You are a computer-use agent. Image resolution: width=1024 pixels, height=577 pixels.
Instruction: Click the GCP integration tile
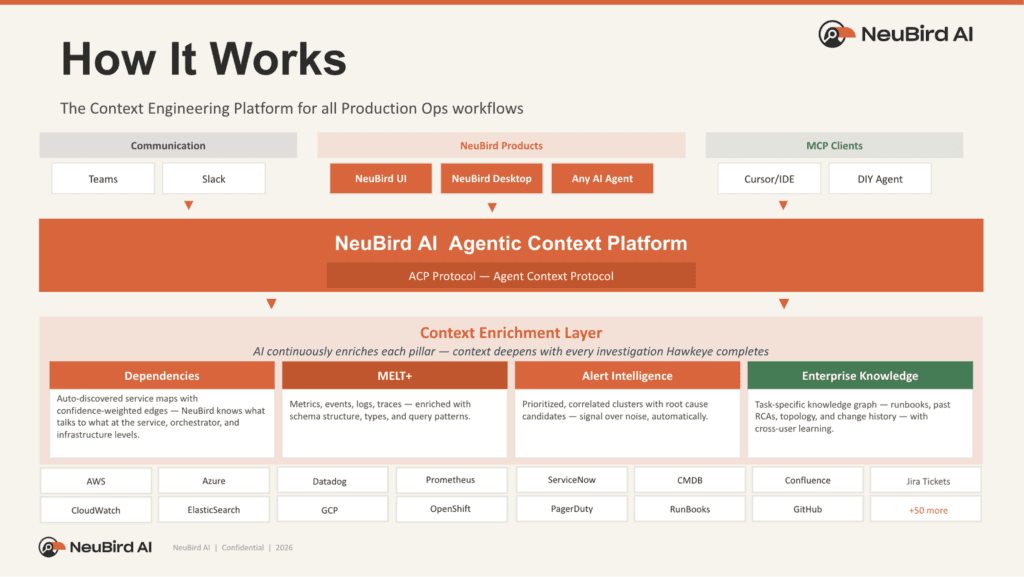tap(332, 509)
